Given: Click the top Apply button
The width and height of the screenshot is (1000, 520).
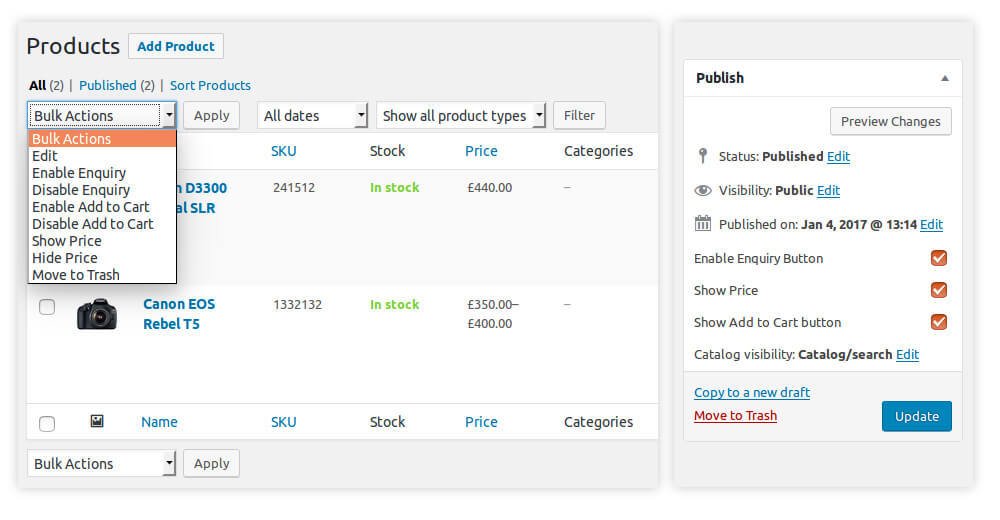Looking at the screenshot, I should coord(212,115).
